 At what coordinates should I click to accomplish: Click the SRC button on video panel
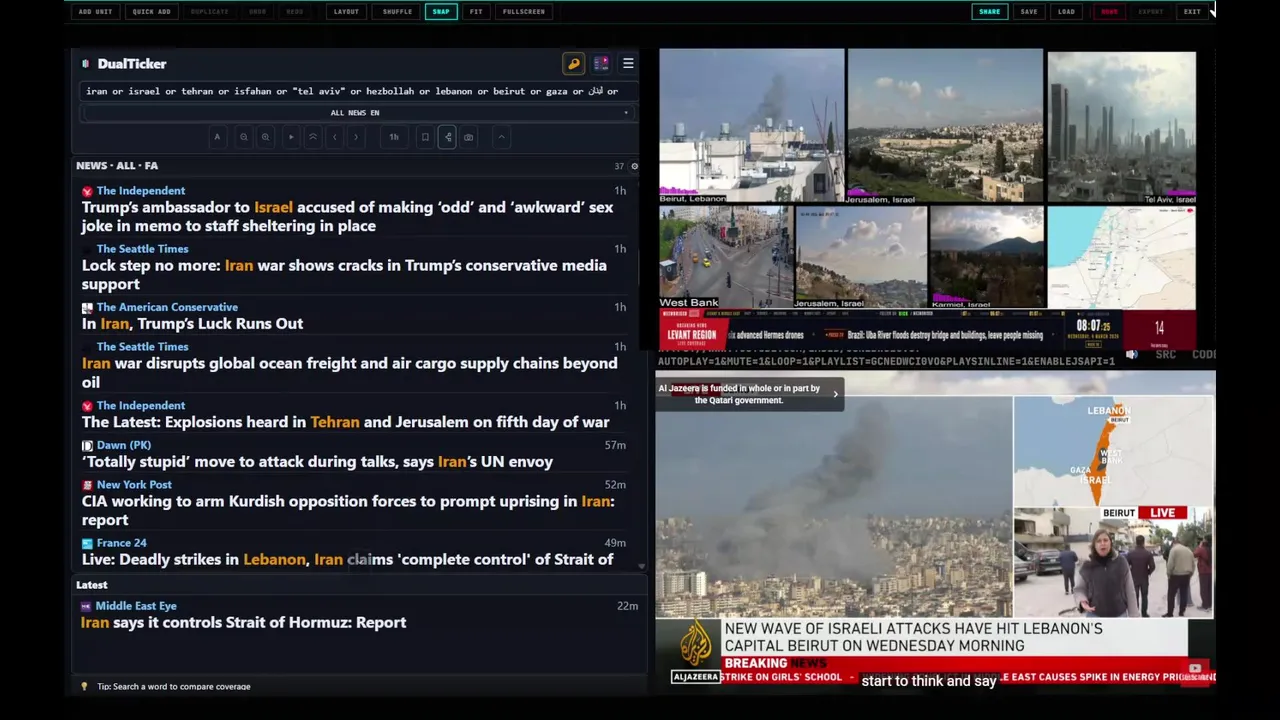pos(1165,354)
